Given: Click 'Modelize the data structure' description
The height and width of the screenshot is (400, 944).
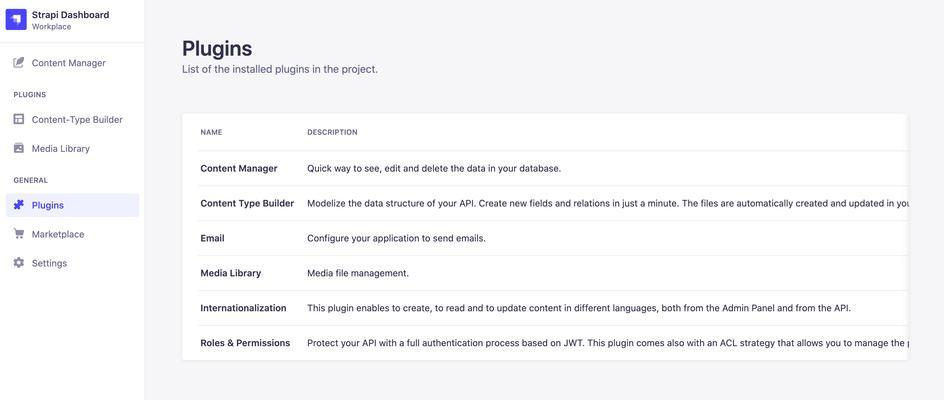Looking at the screenshot, I should 607,203.
